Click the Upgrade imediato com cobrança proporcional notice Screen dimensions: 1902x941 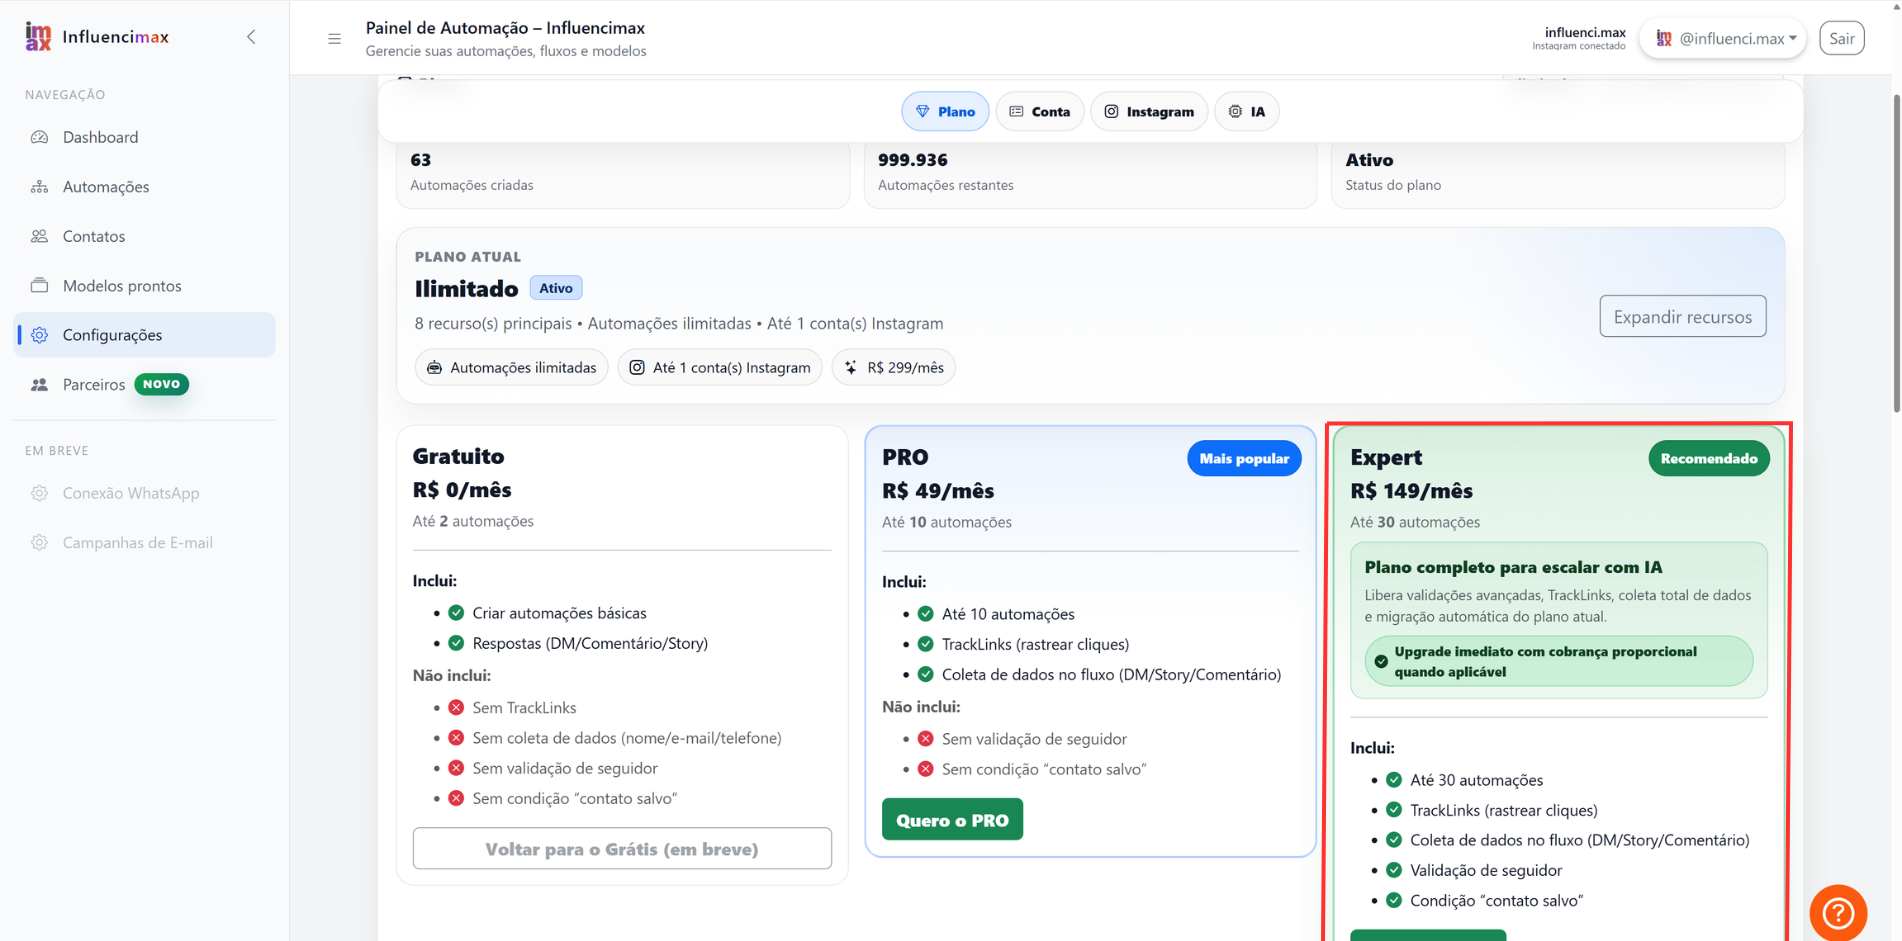[1559, 661]
